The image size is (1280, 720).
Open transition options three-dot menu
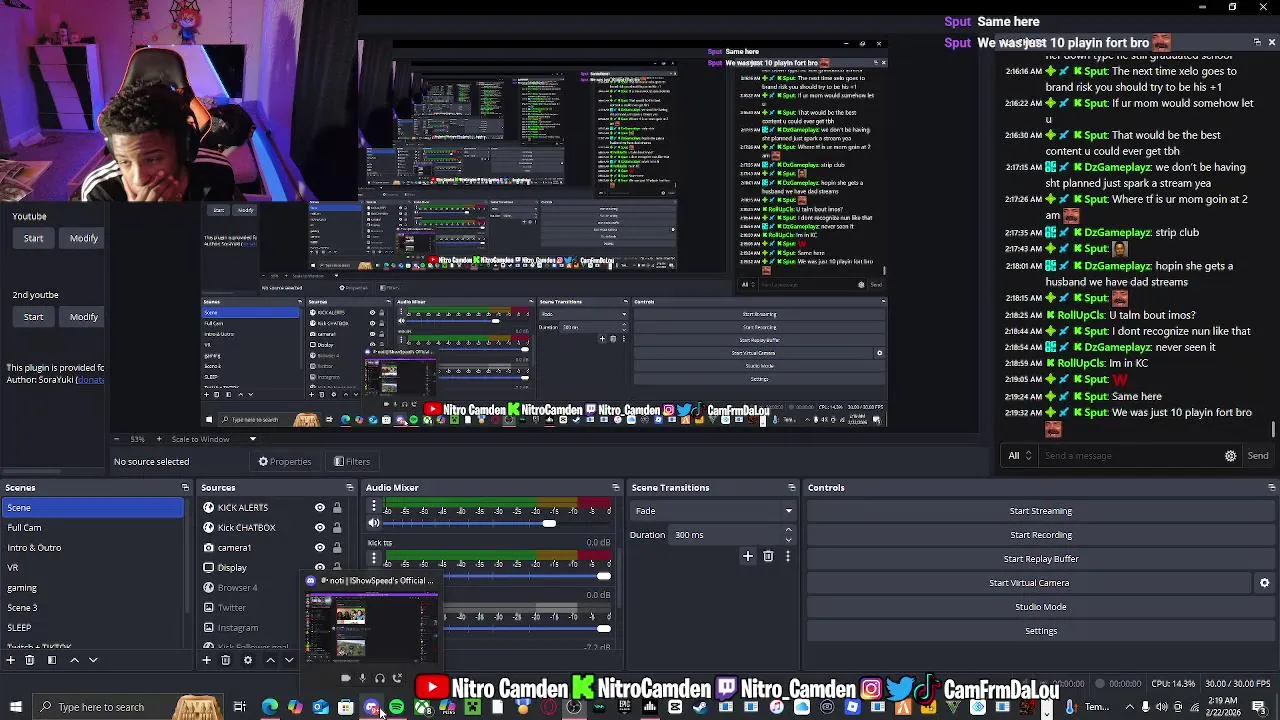click(x=788, y=556)
